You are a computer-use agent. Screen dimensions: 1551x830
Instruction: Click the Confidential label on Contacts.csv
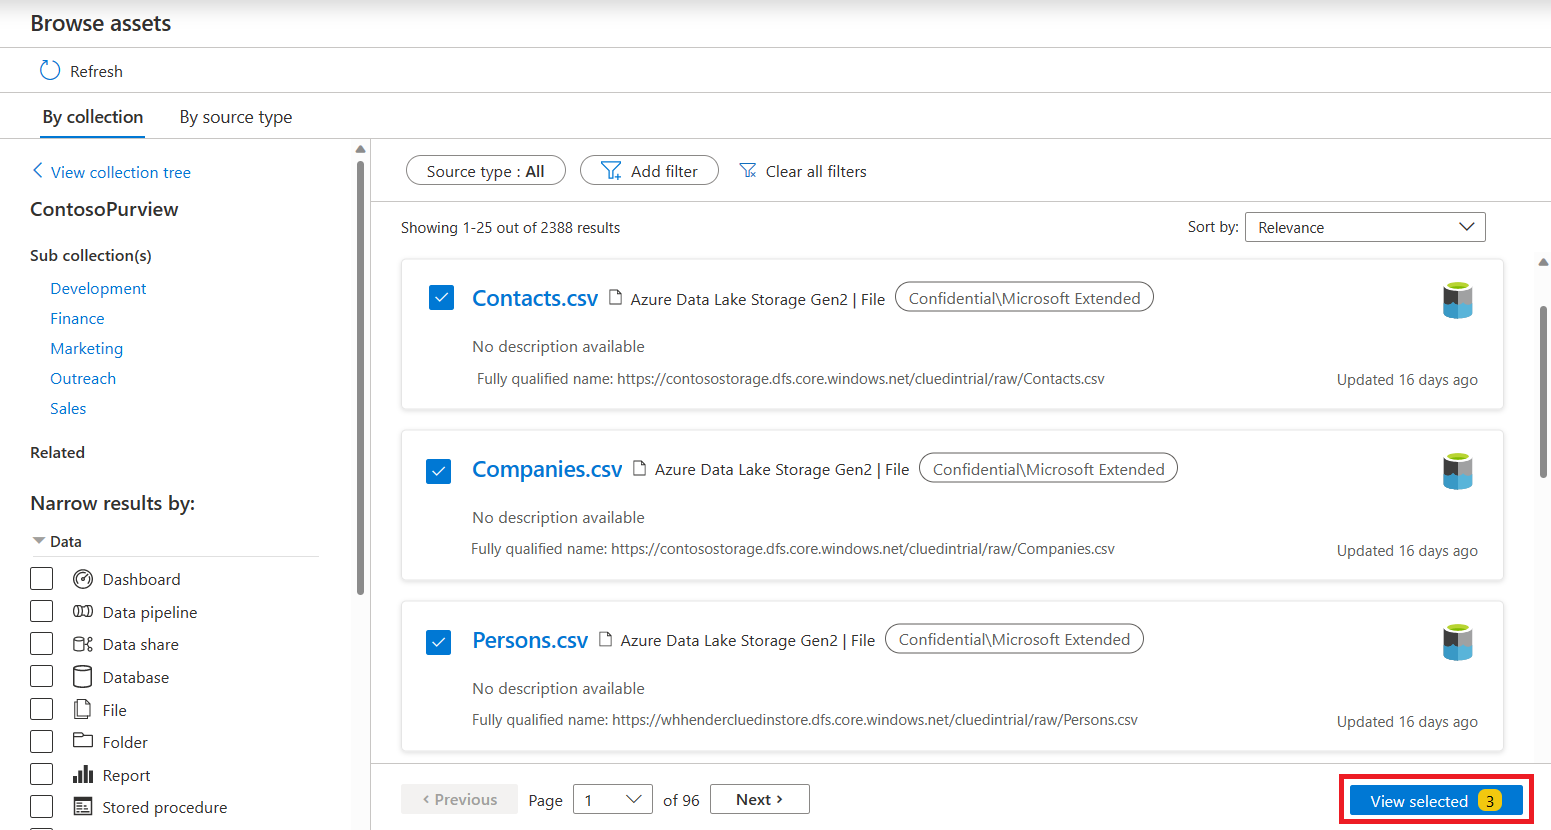(x=1024, y=298)
